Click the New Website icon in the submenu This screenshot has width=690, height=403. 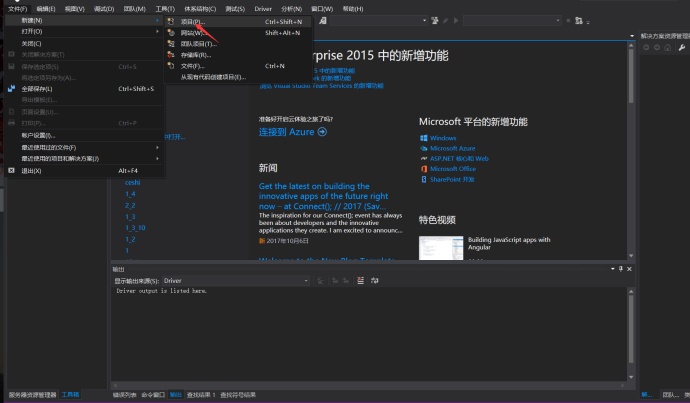[171, 33]
